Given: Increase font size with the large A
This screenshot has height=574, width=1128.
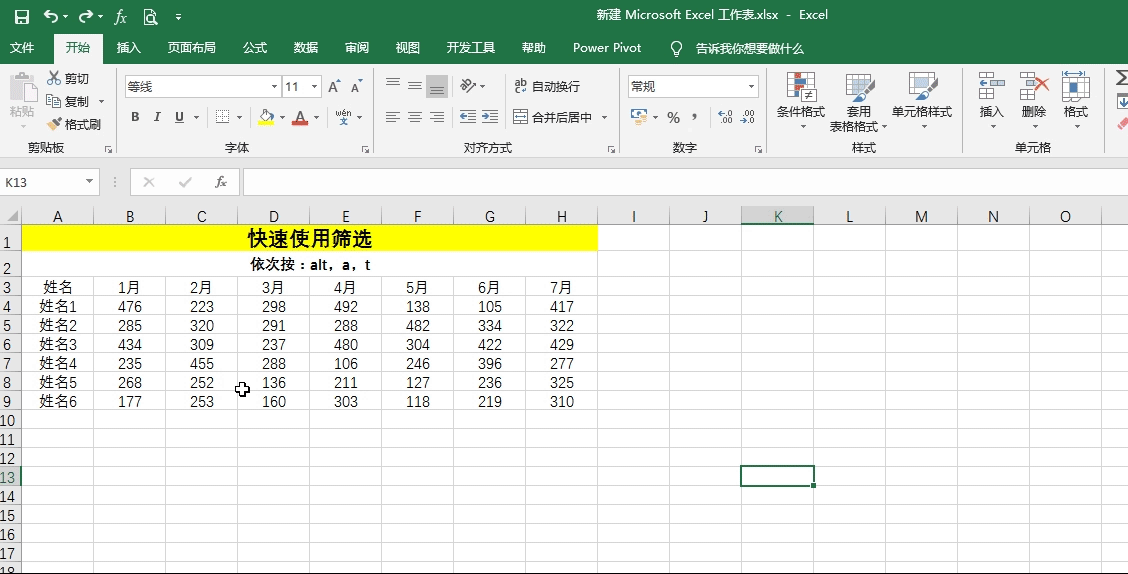Looking at the screenshot, I should pos(334,87).
